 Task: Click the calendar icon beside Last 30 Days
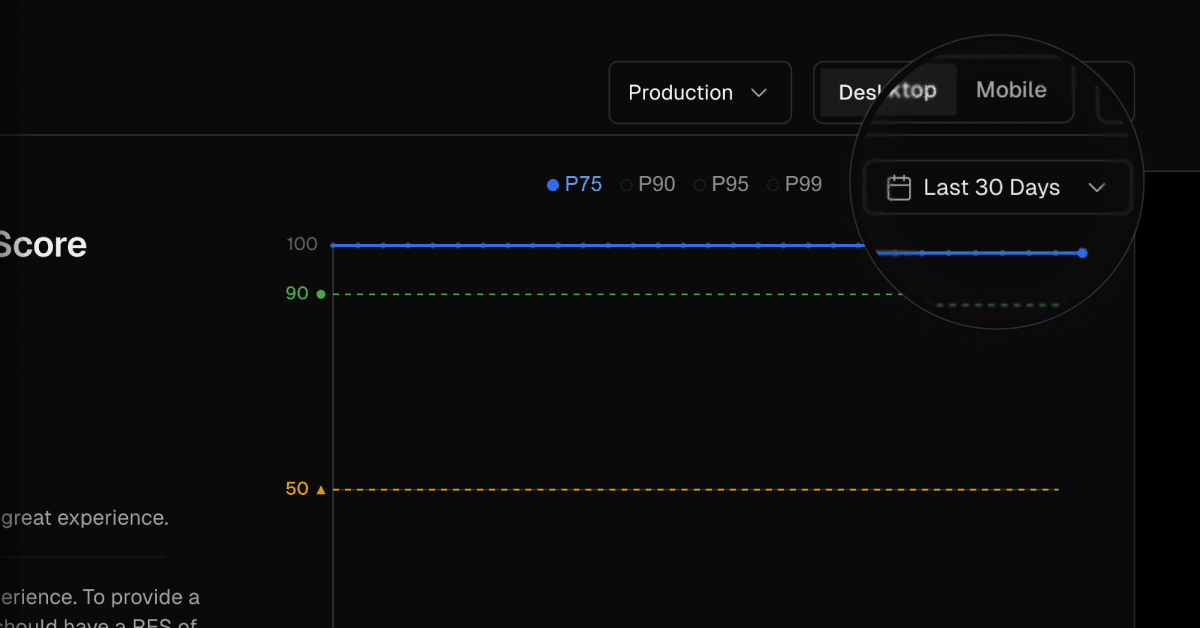(899, 188)
